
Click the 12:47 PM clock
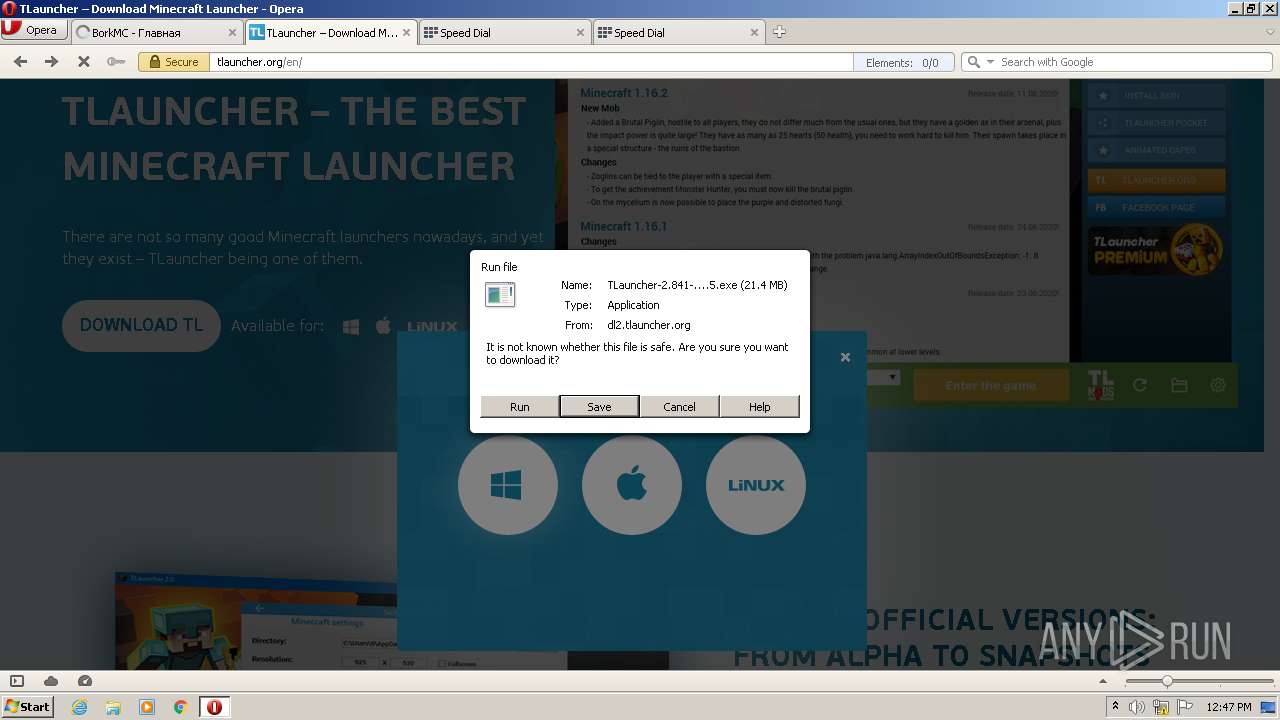1229,707
